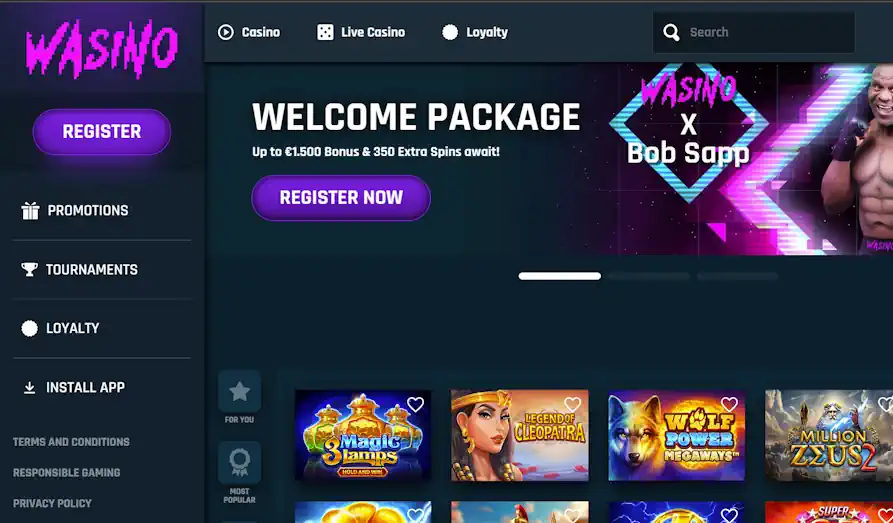Click the purple Register button
Viewport: 893px width, 523px height.
coord(102,132)
